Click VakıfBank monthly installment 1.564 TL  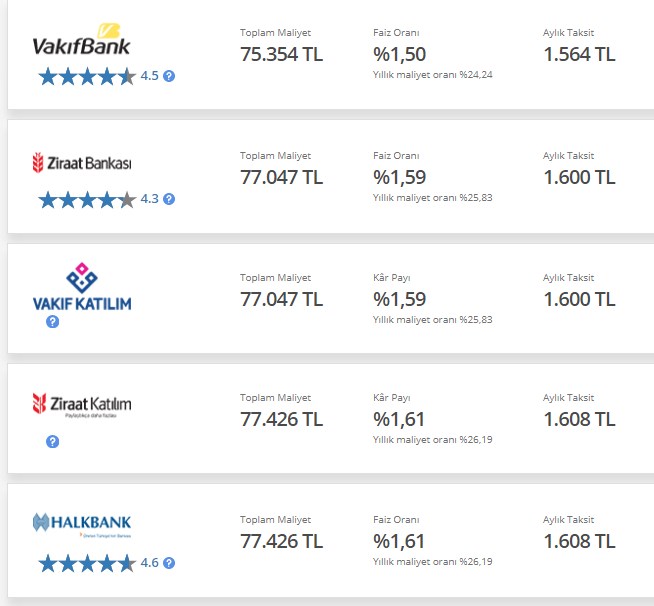pyautogui.click(x=579, y=54)
